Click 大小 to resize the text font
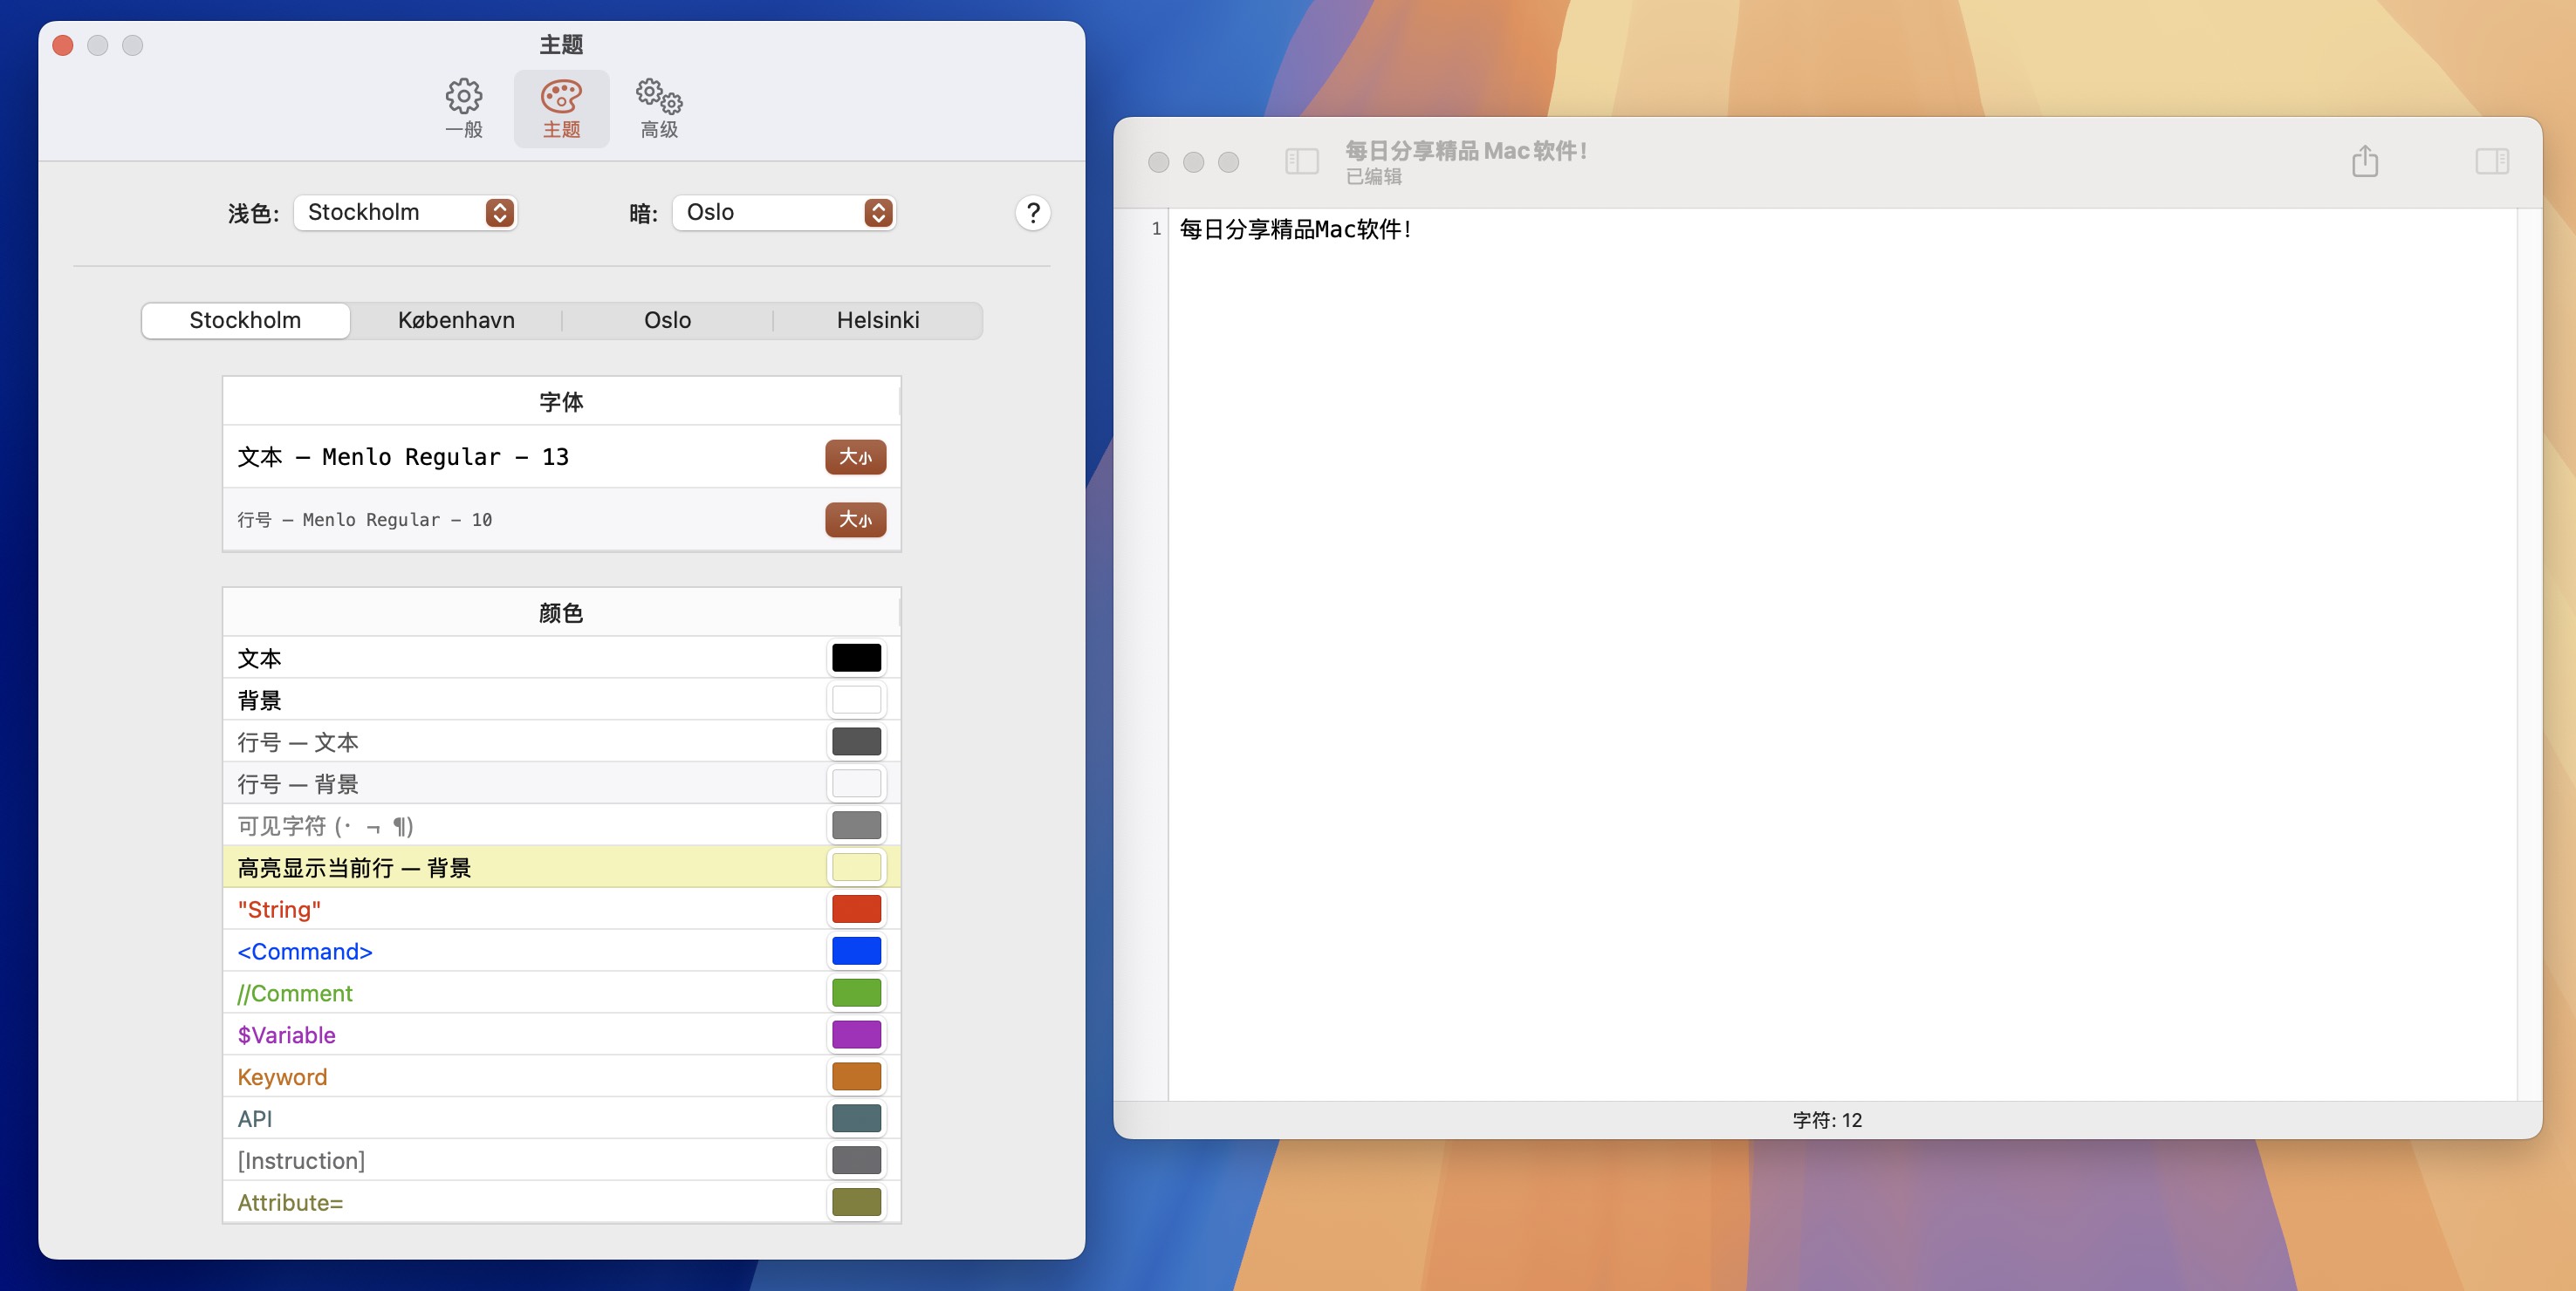 [855, 457]
